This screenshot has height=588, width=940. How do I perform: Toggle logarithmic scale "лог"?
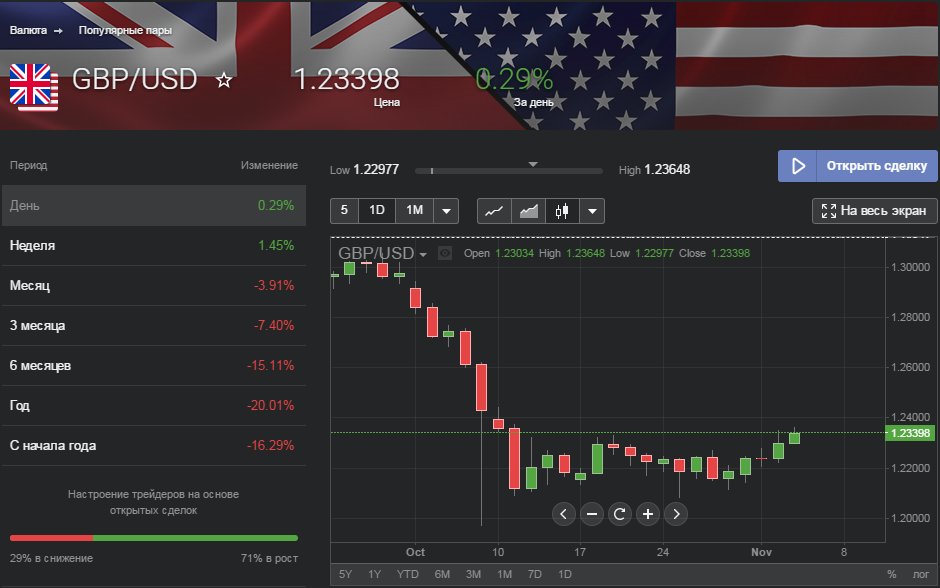920,574
